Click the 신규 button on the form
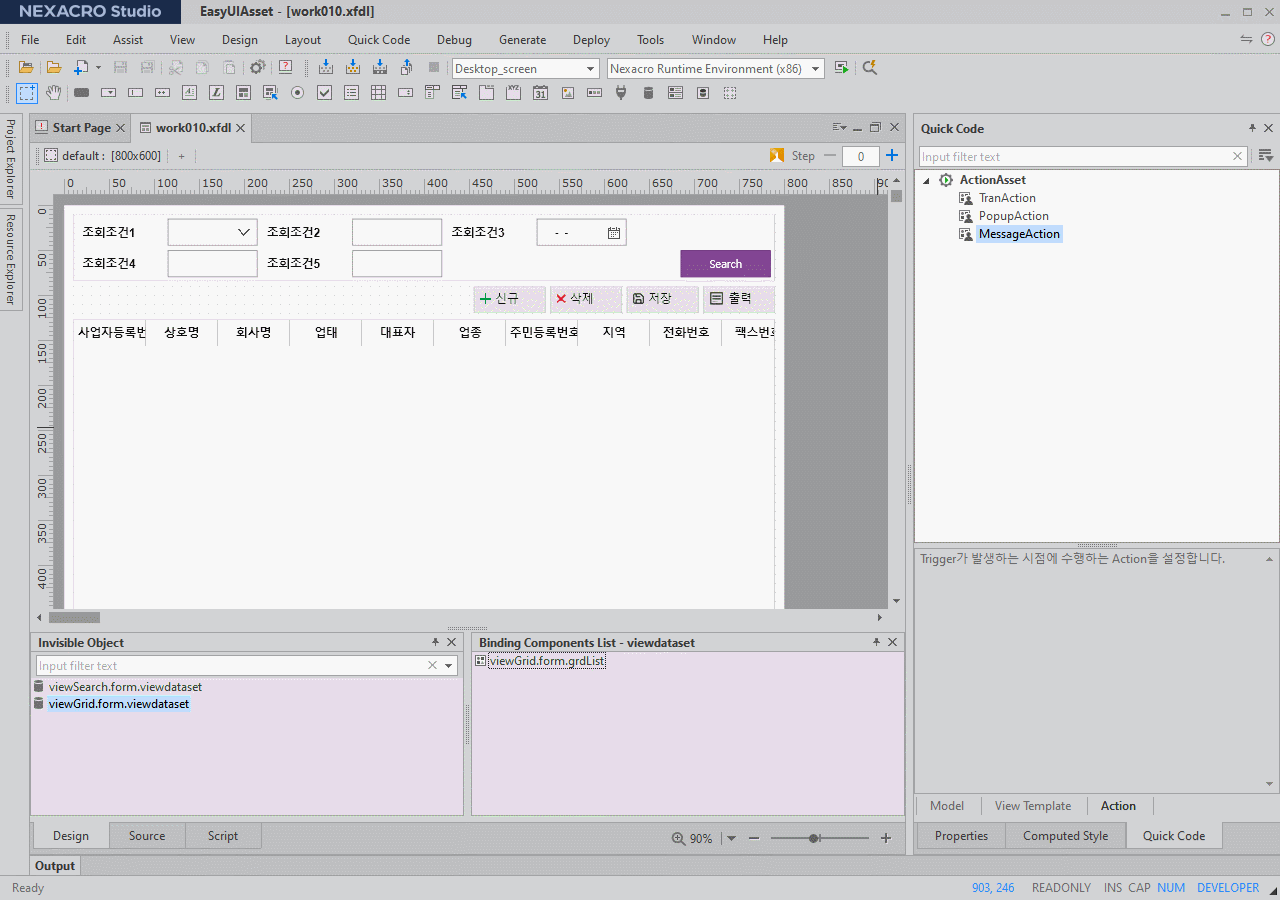 tap(509, 299)
